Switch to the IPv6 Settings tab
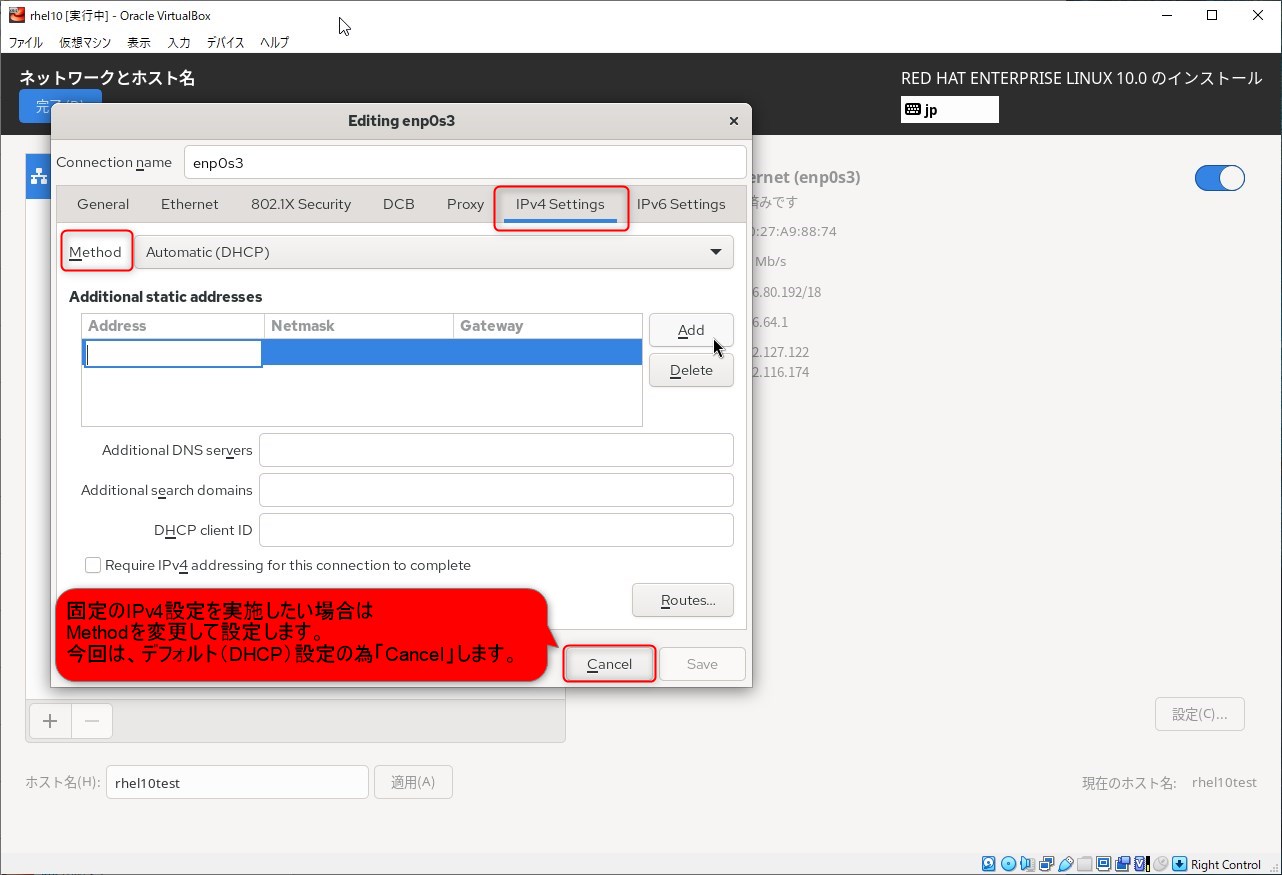1282x875 pixels. pos(681,204)
